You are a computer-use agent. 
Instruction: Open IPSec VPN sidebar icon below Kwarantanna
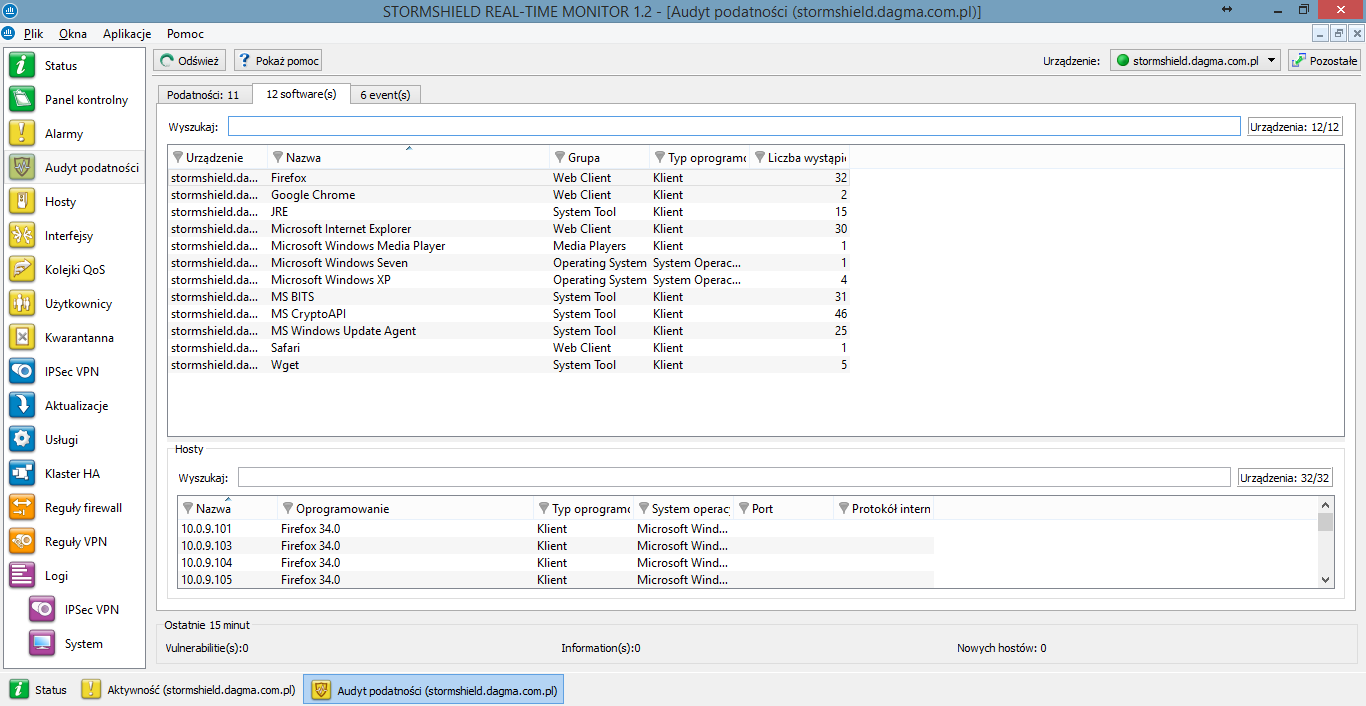22,372
